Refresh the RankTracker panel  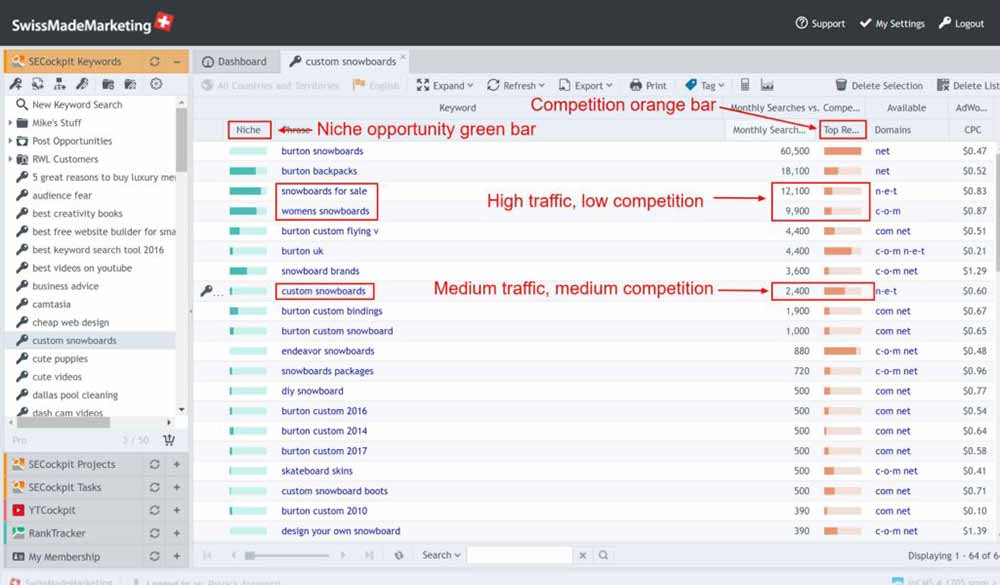(154, 533)
